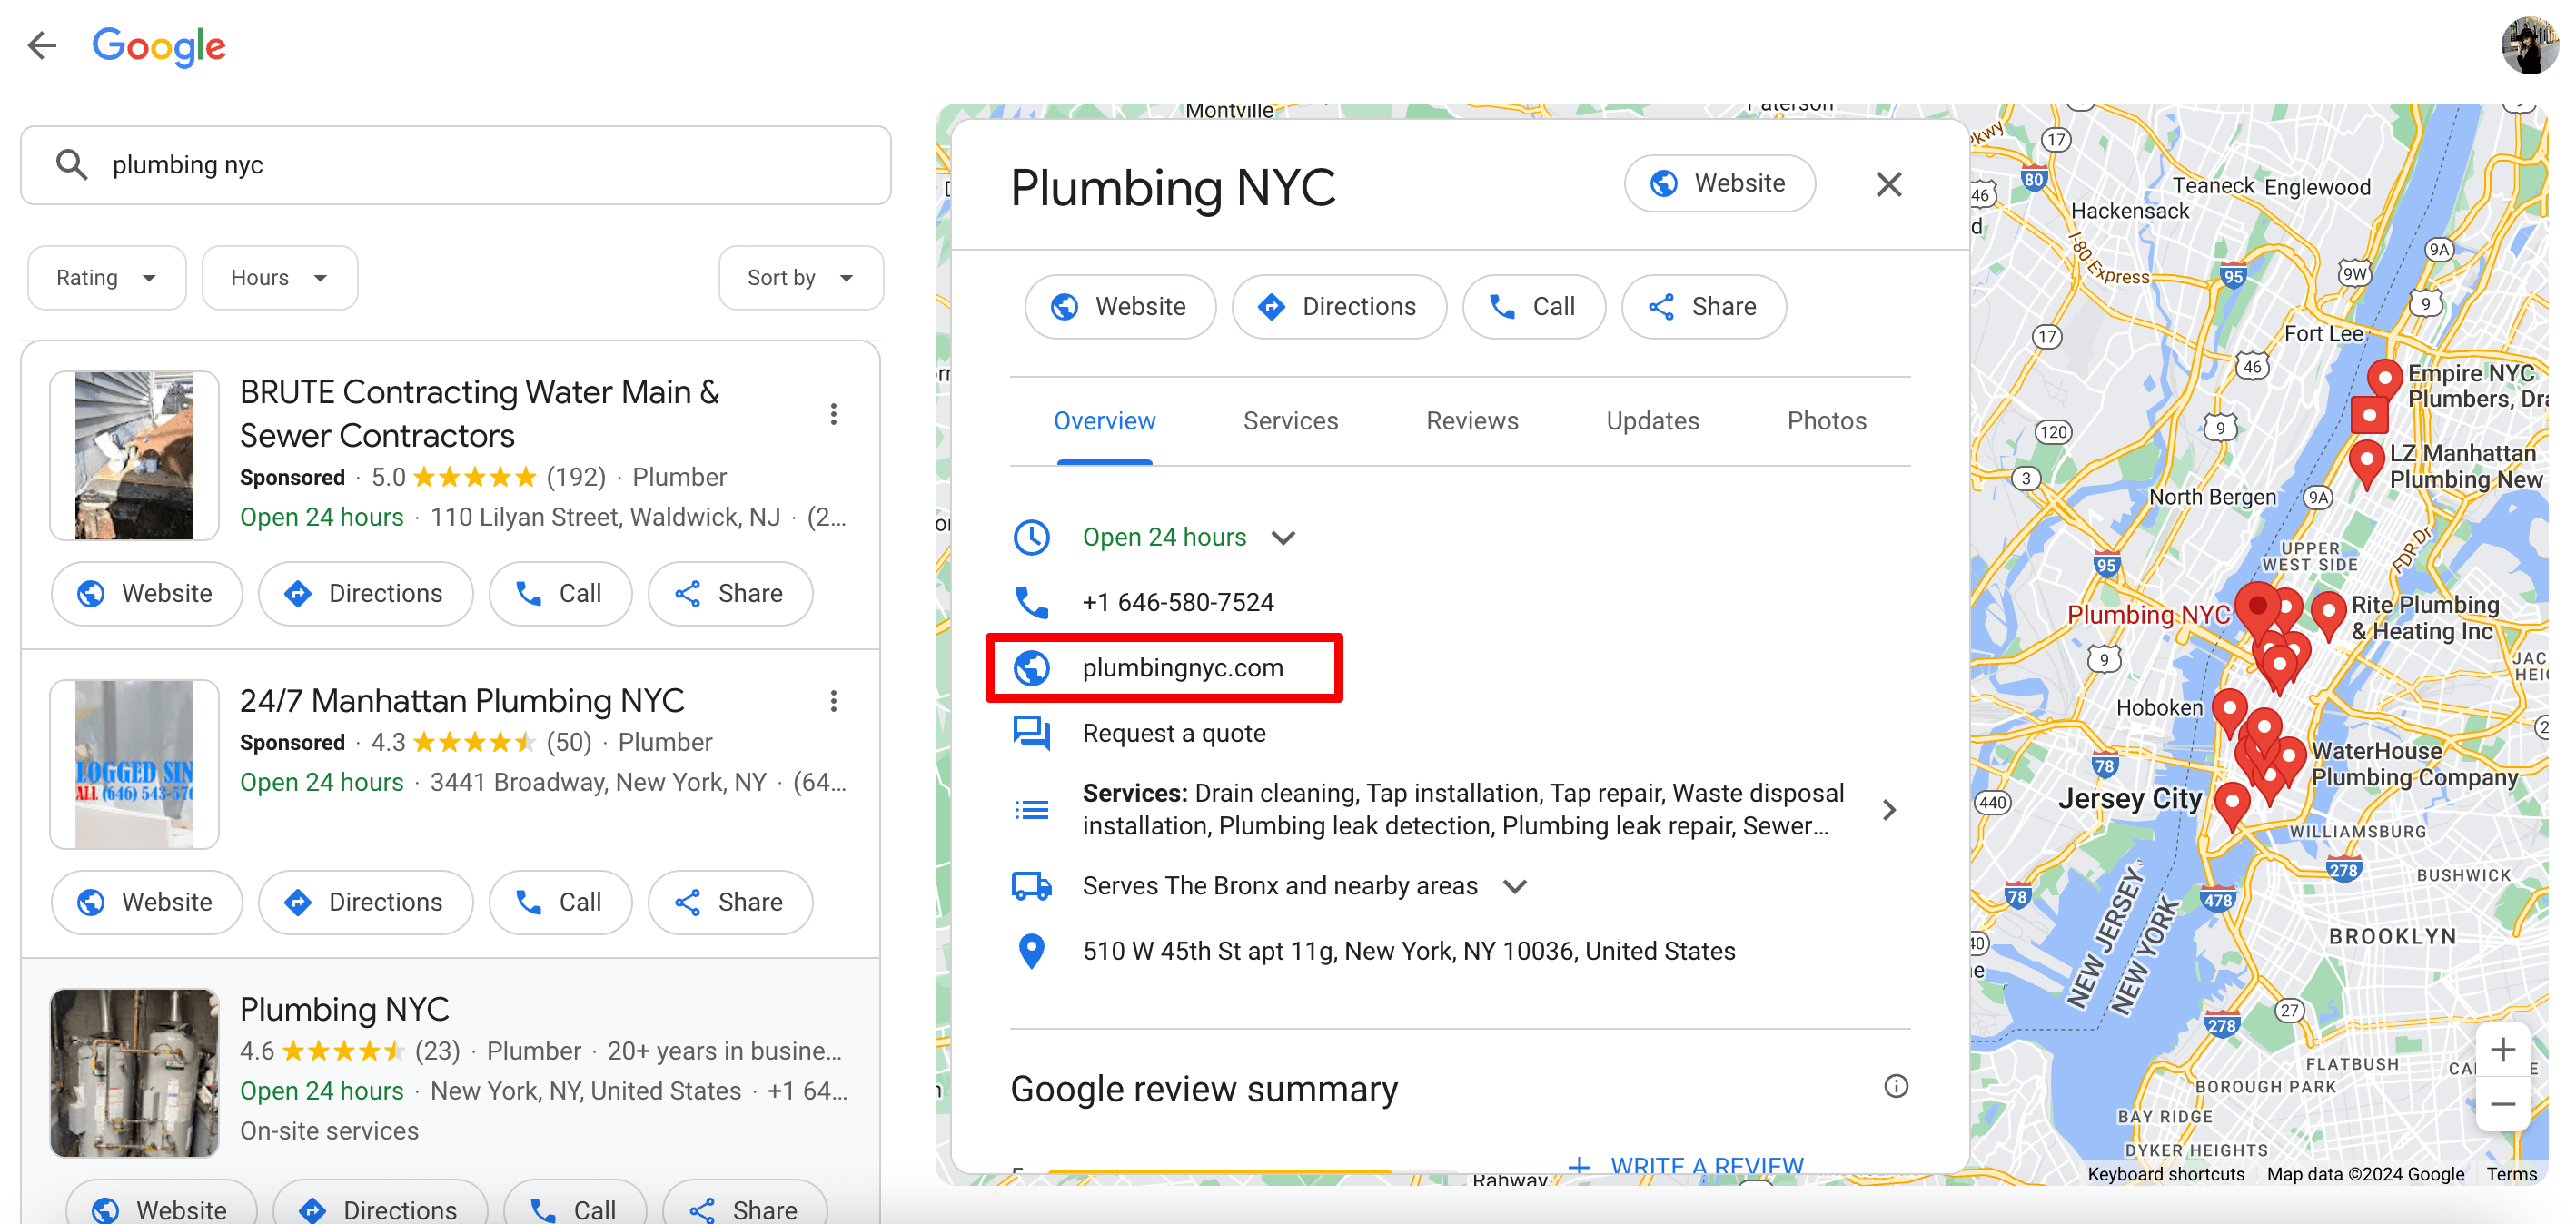
Task: Open more options for BRUTE Contracting listing
Action: click(833, 414)
